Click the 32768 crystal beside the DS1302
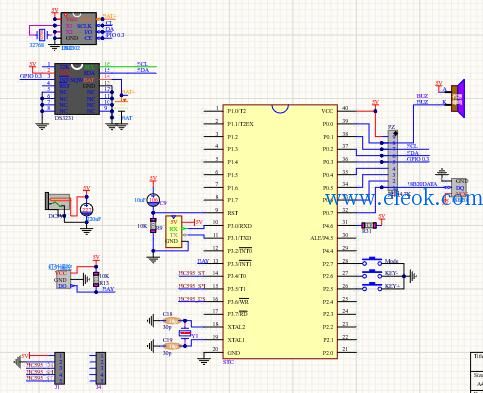 coord(42,34)
